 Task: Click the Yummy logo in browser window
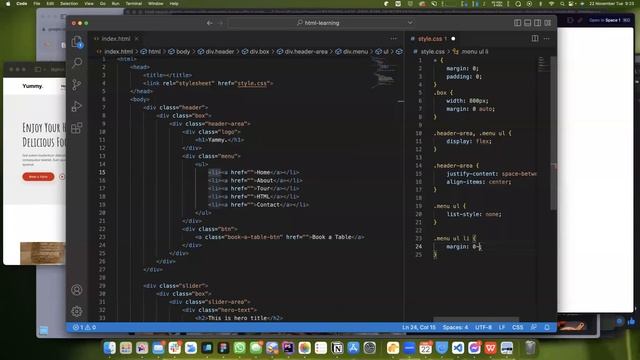point(33,86)
